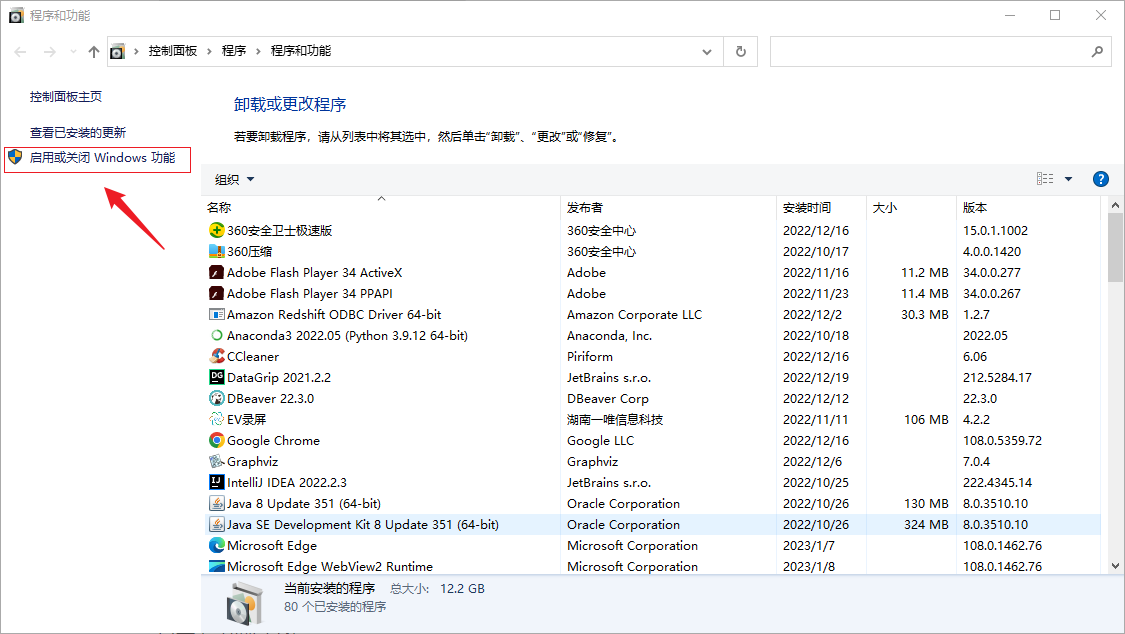Click the 360安全卫士极速版 program icon
The height and width of the screenshot is (634, 1125).
coord(216,230)
